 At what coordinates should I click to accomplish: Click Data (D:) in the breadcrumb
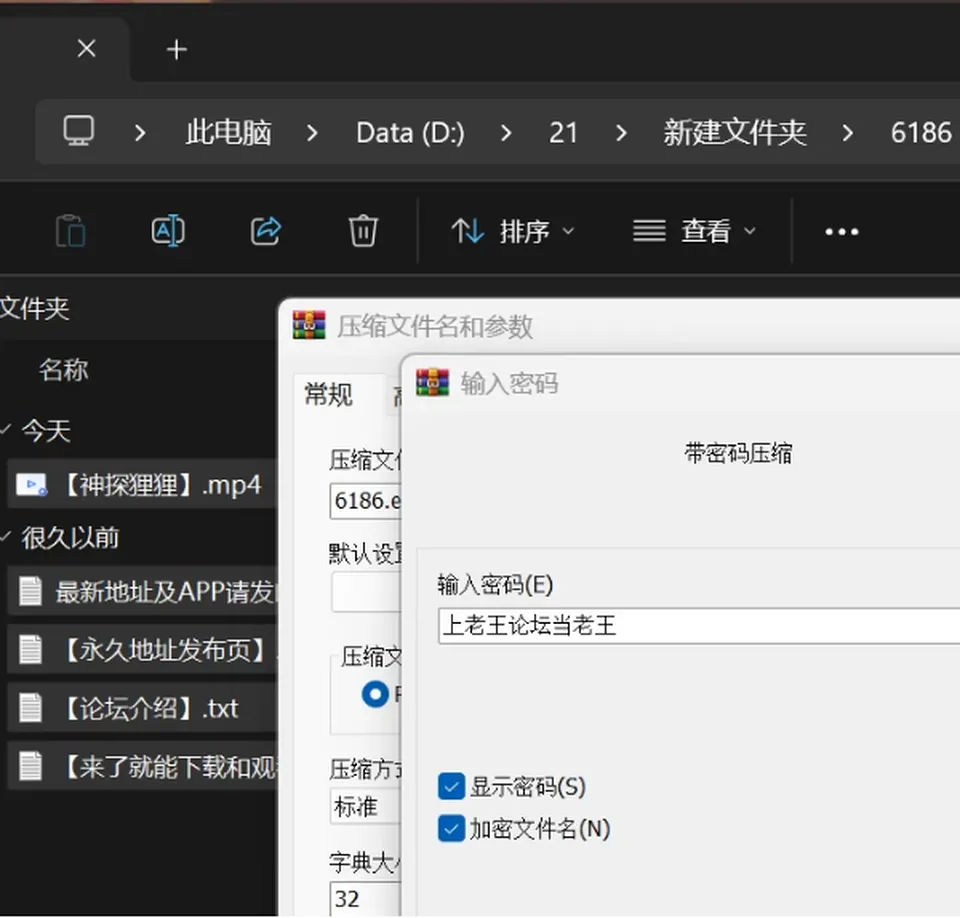(410, 132)
